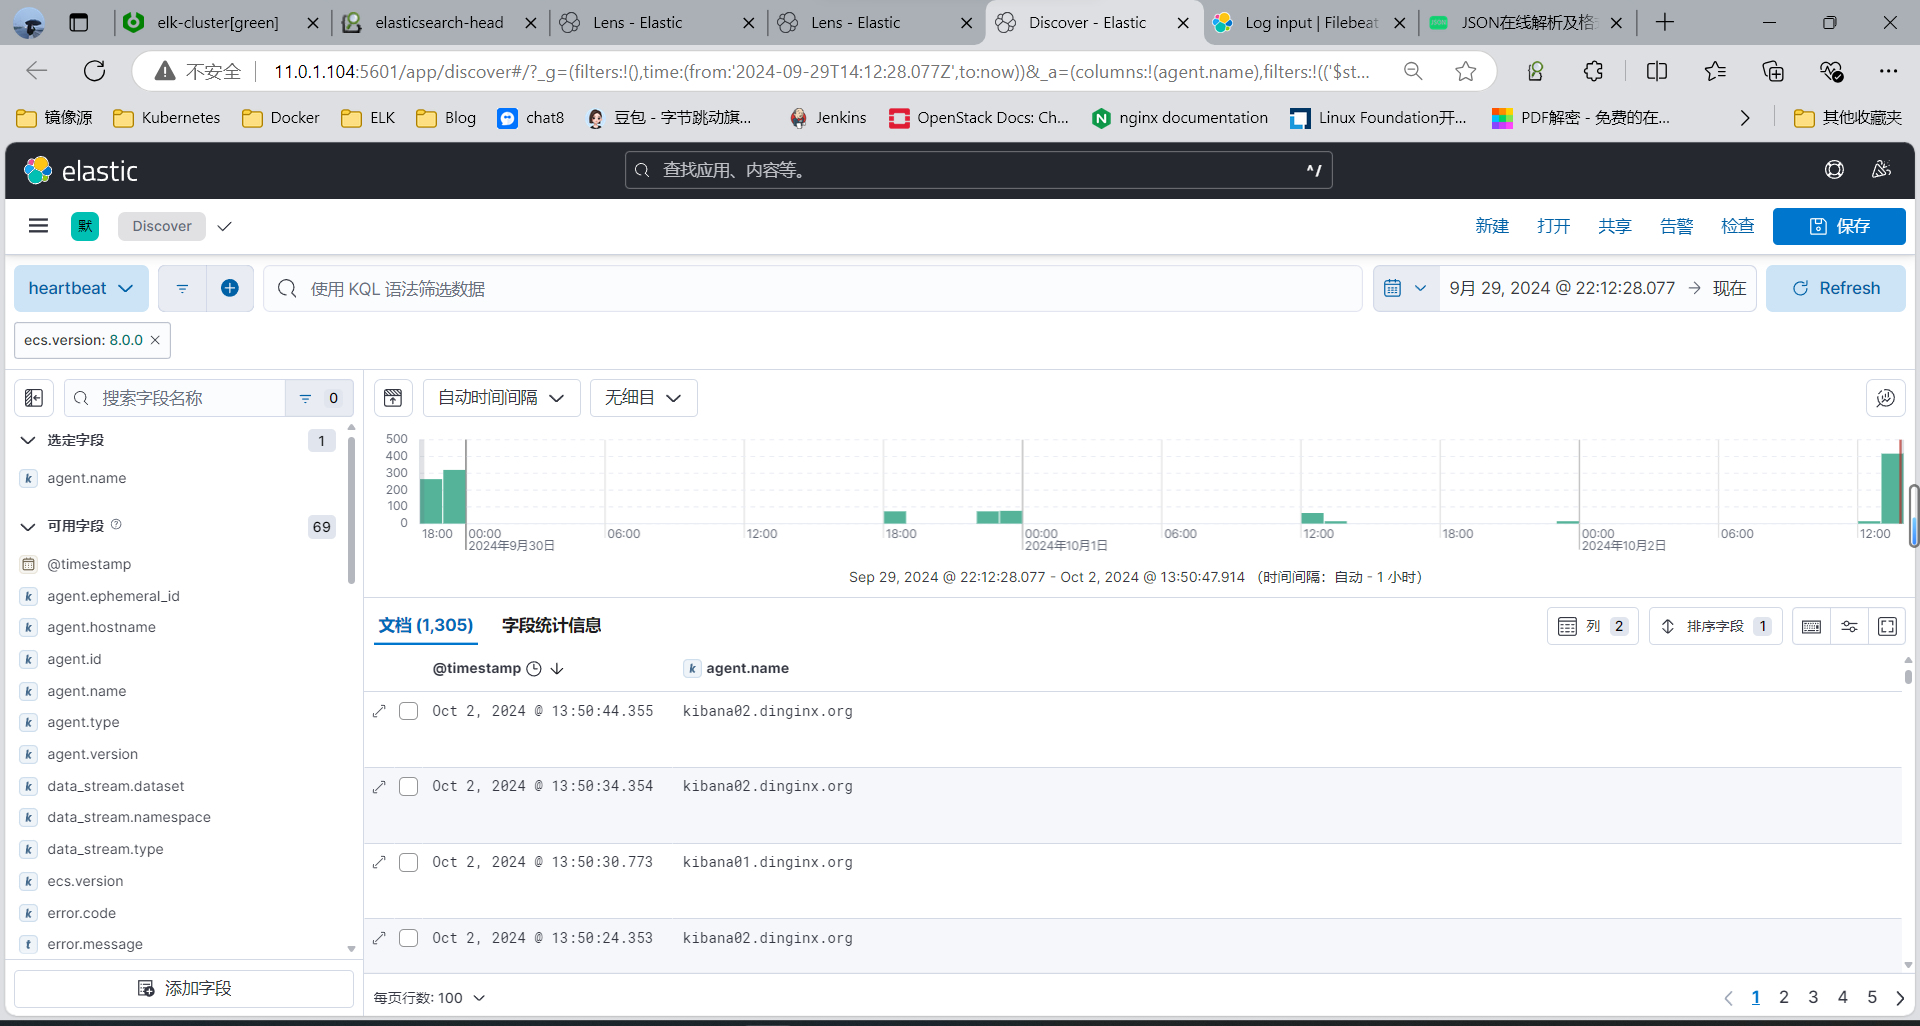The image size is (1920, 1026).
Task: Click the KQL query input field
Action: pos(812,288)
